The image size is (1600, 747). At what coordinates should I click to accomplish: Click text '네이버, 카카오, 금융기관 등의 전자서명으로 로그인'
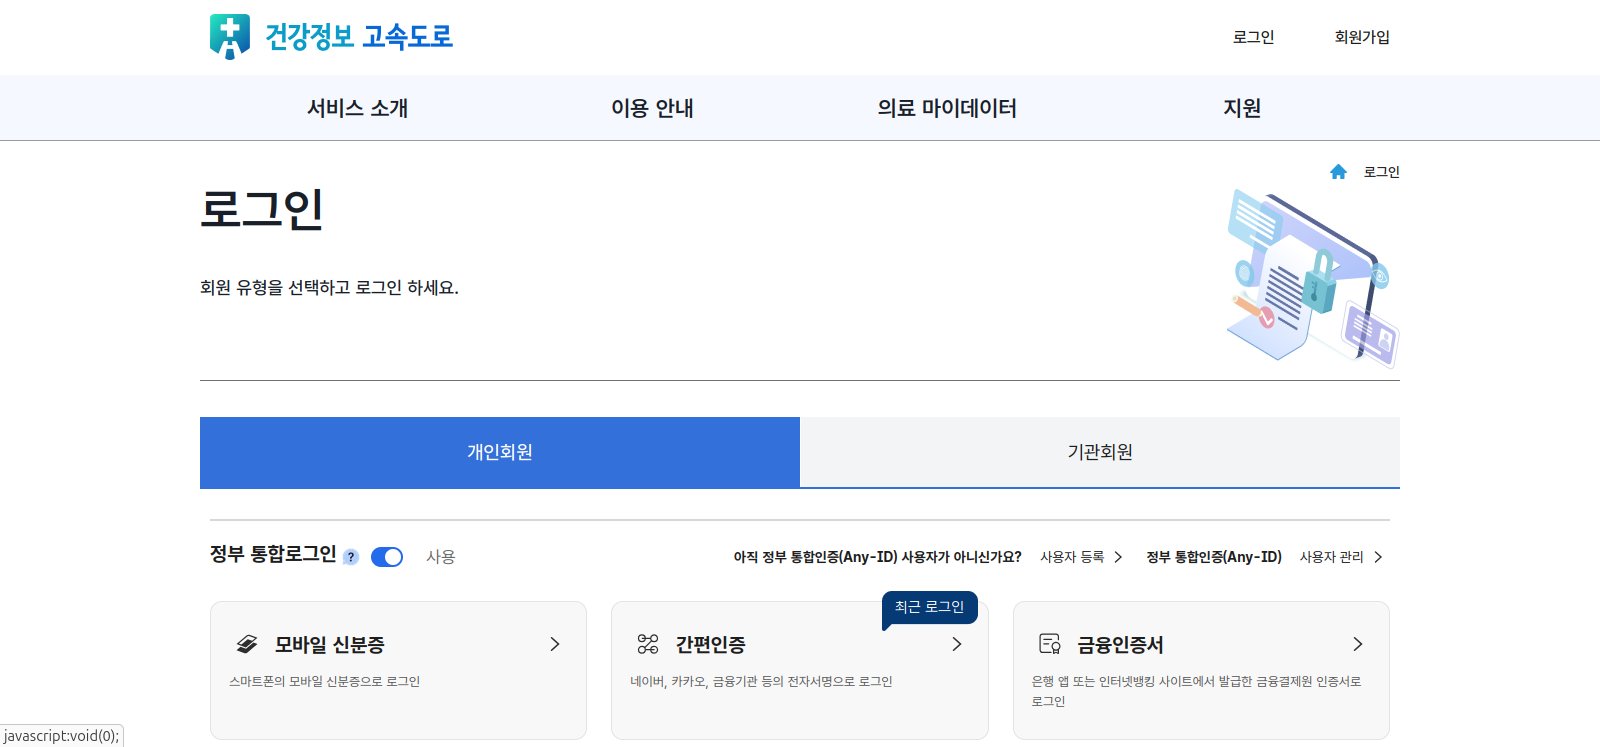tap(761, 682)
